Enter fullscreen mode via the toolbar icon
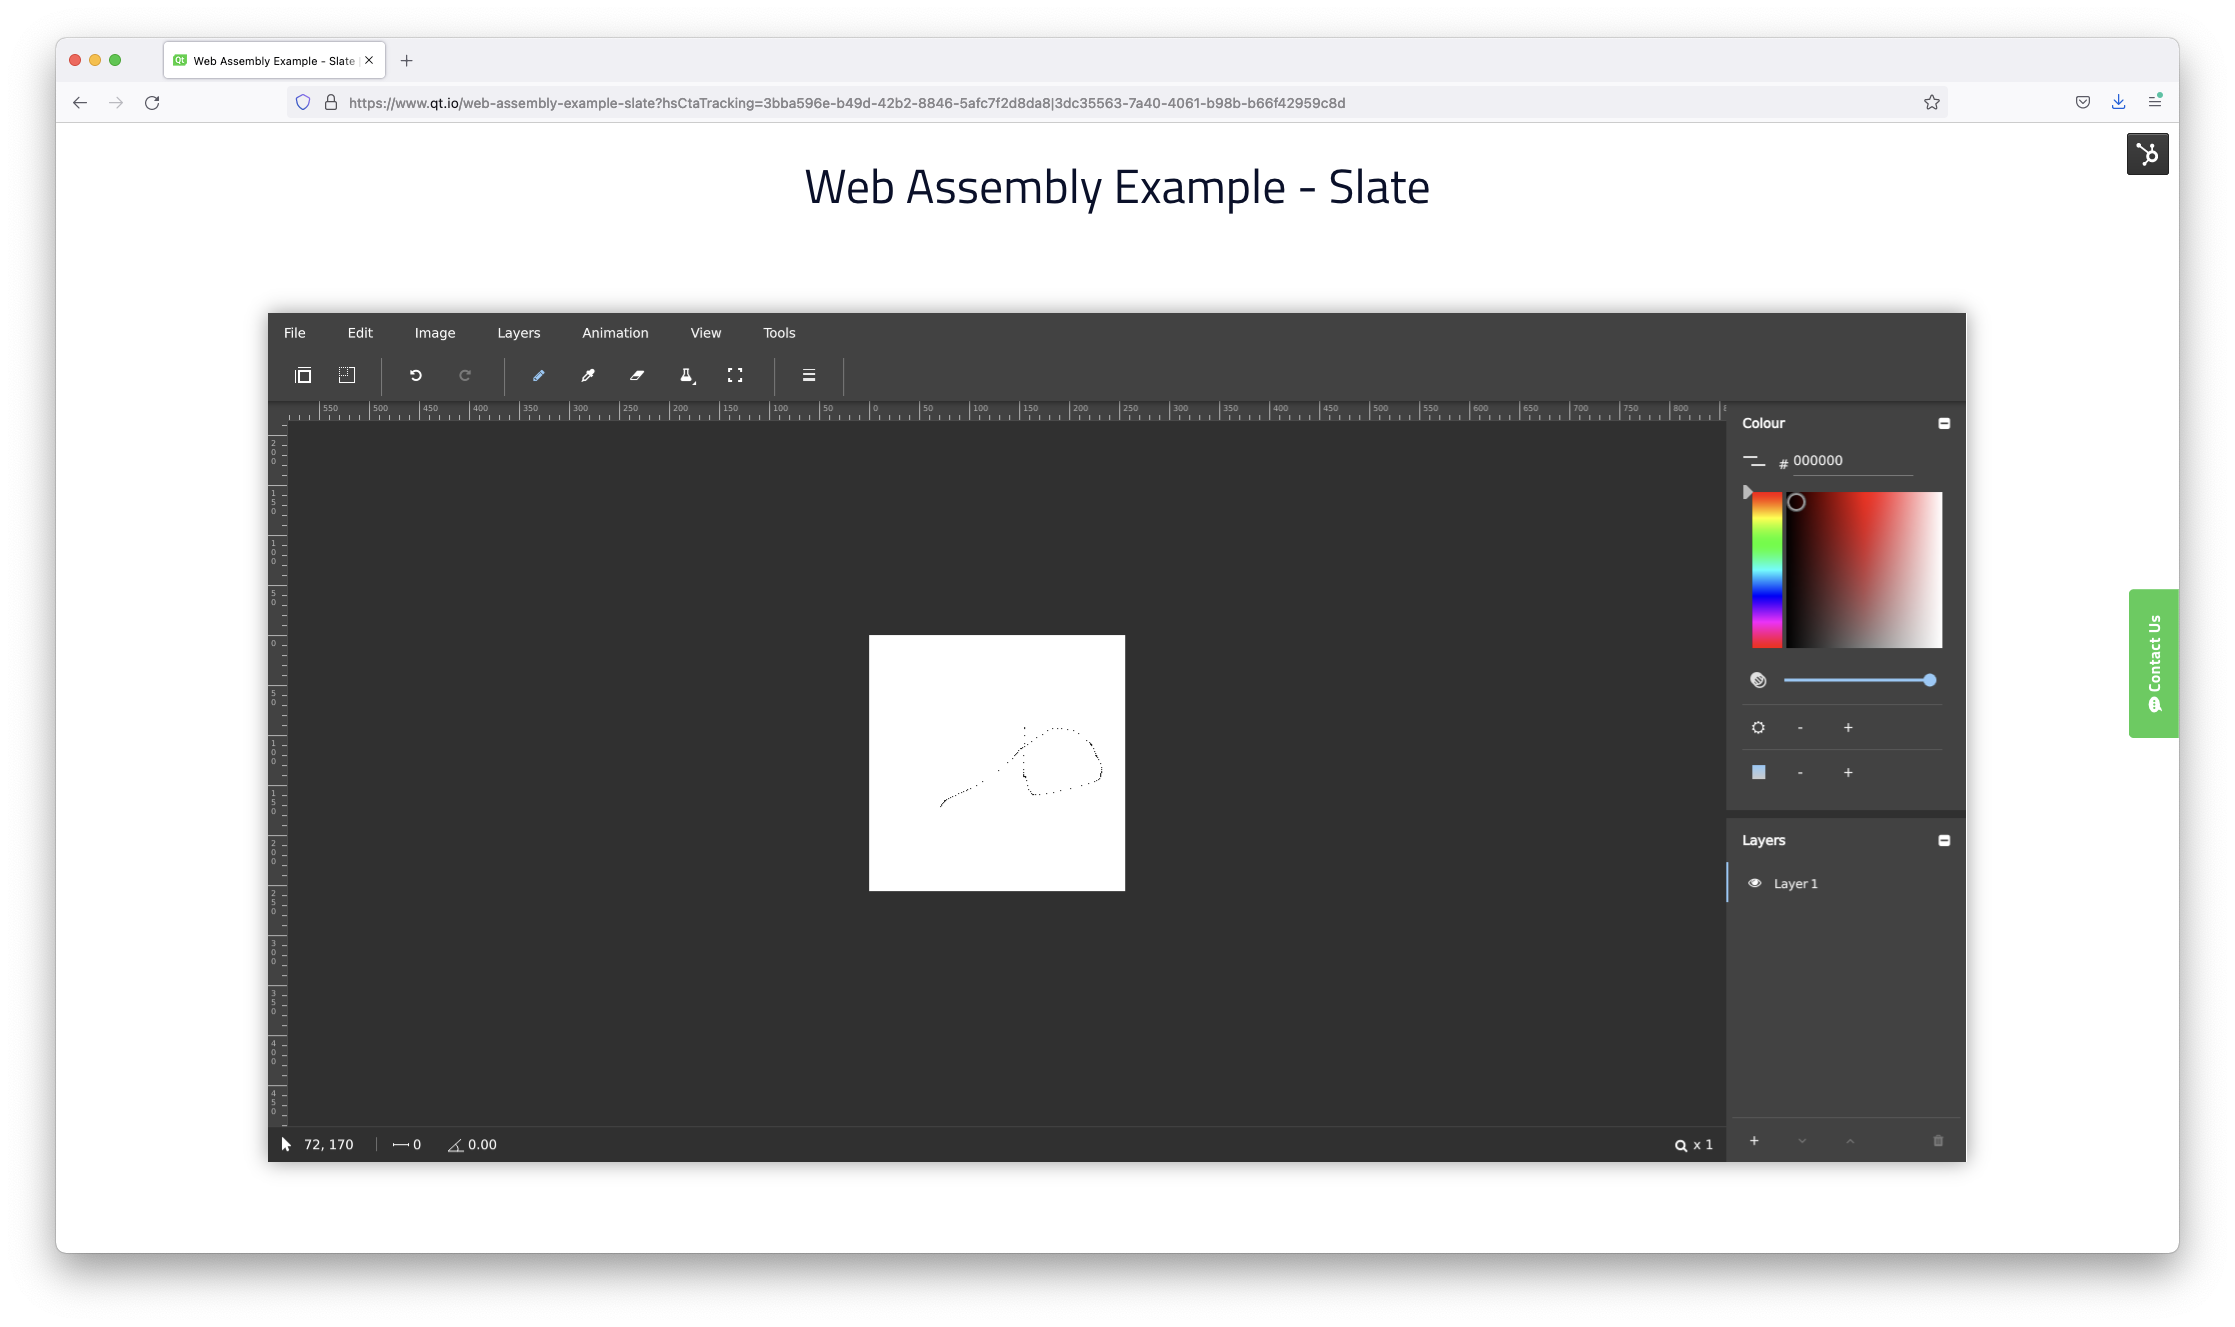 point(735,375)
